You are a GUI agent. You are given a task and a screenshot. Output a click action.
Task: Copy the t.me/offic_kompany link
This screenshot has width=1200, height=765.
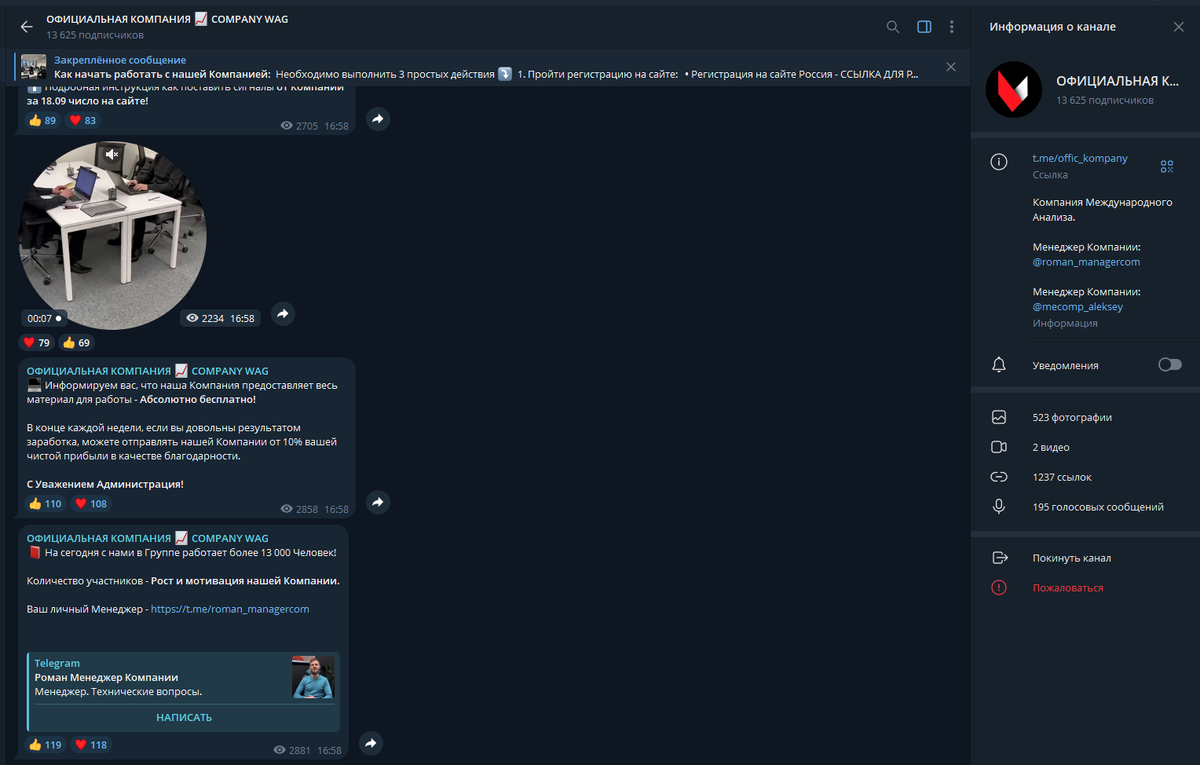tap(1080, 158)
